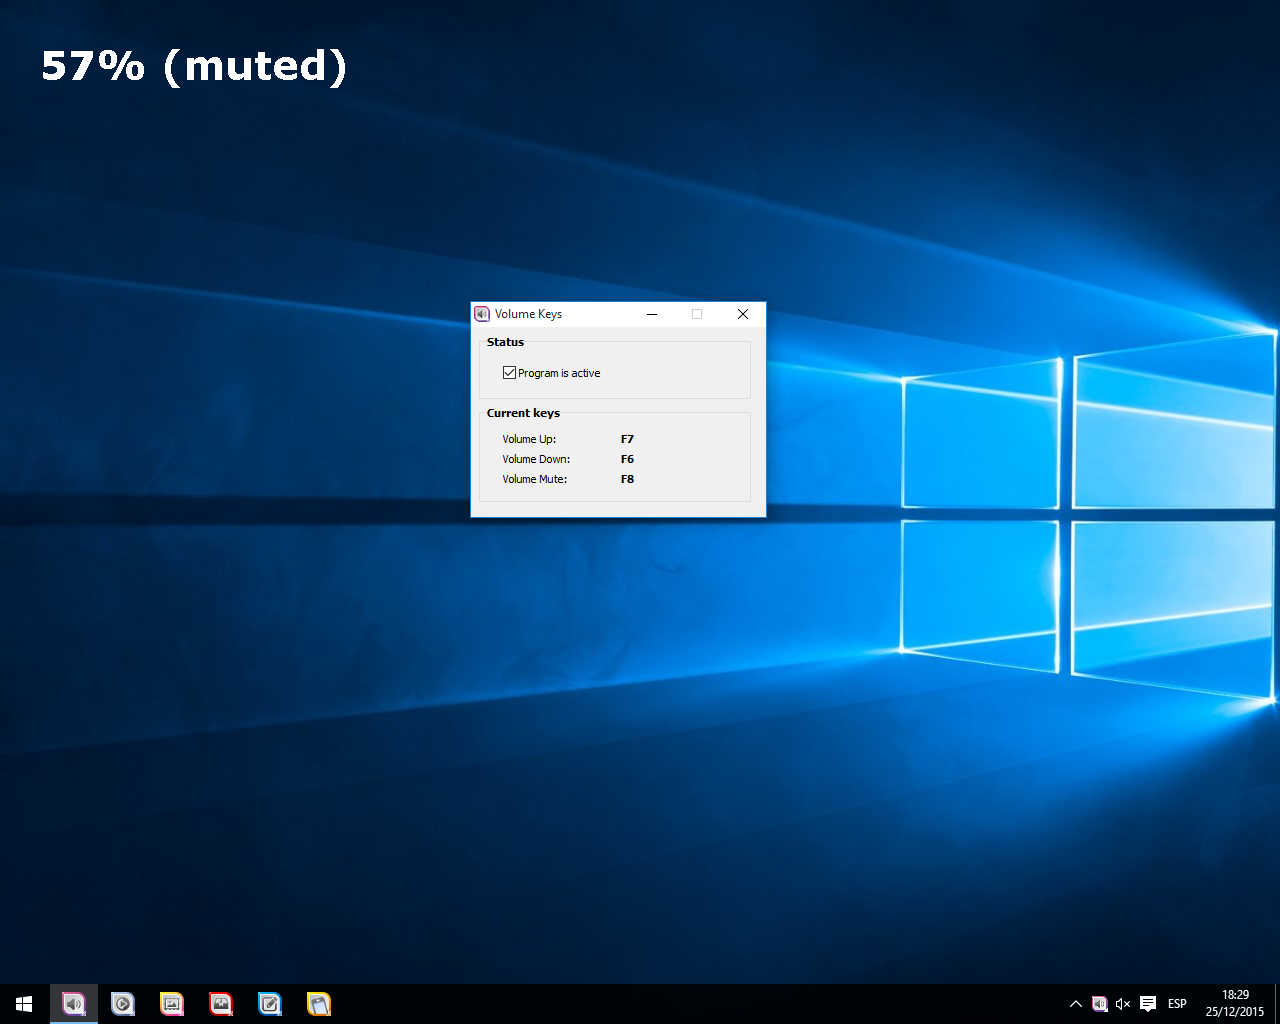Click the Volume Keys title bar icon
This screenshot has height=1024, width=1280.
click(482, 314)
